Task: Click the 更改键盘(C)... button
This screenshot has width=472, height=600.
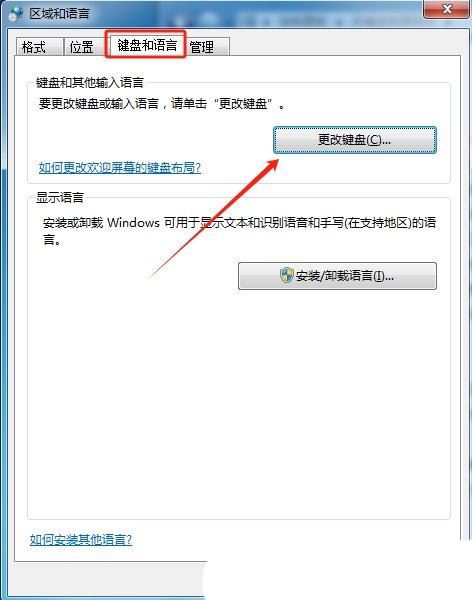Action: (x=355, y=140)
